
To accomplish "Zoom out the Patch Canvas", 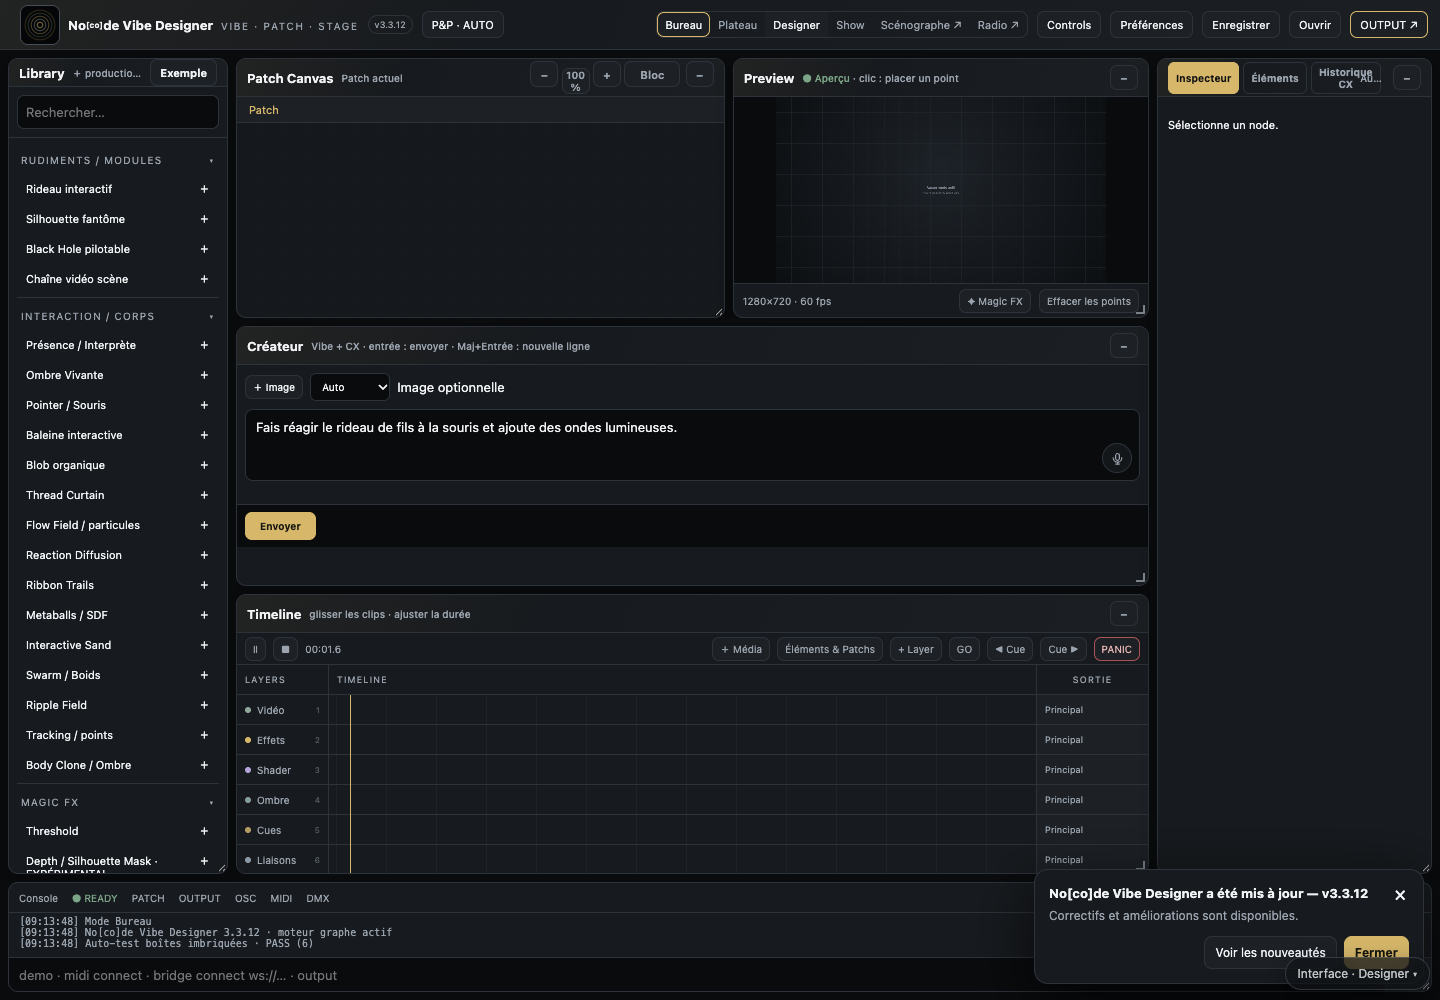I will click(x=544, y=75).
